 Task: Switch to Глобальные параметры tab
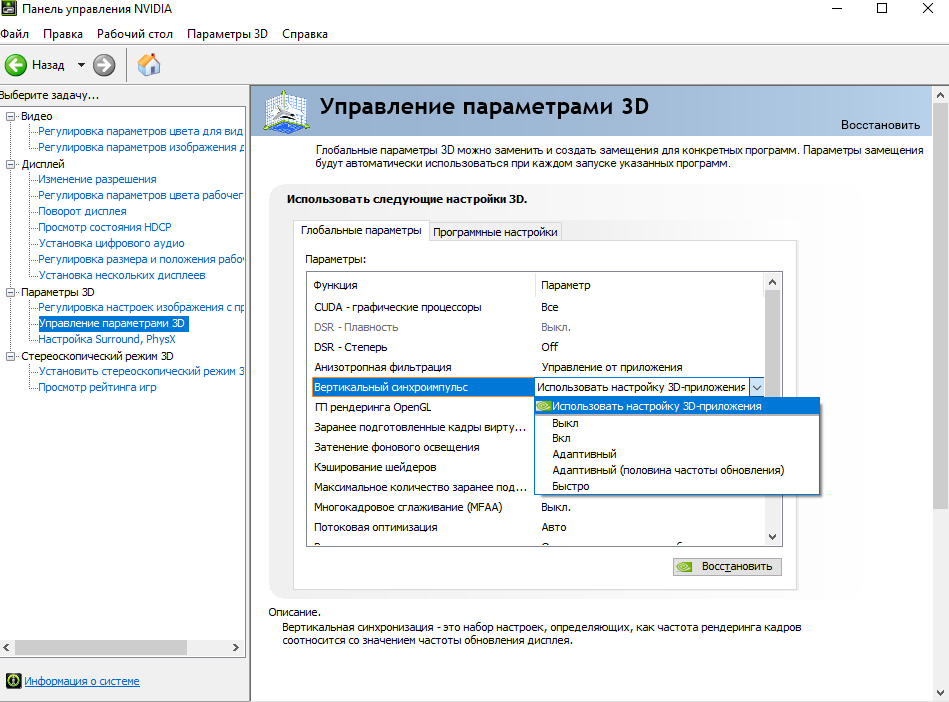361,231
